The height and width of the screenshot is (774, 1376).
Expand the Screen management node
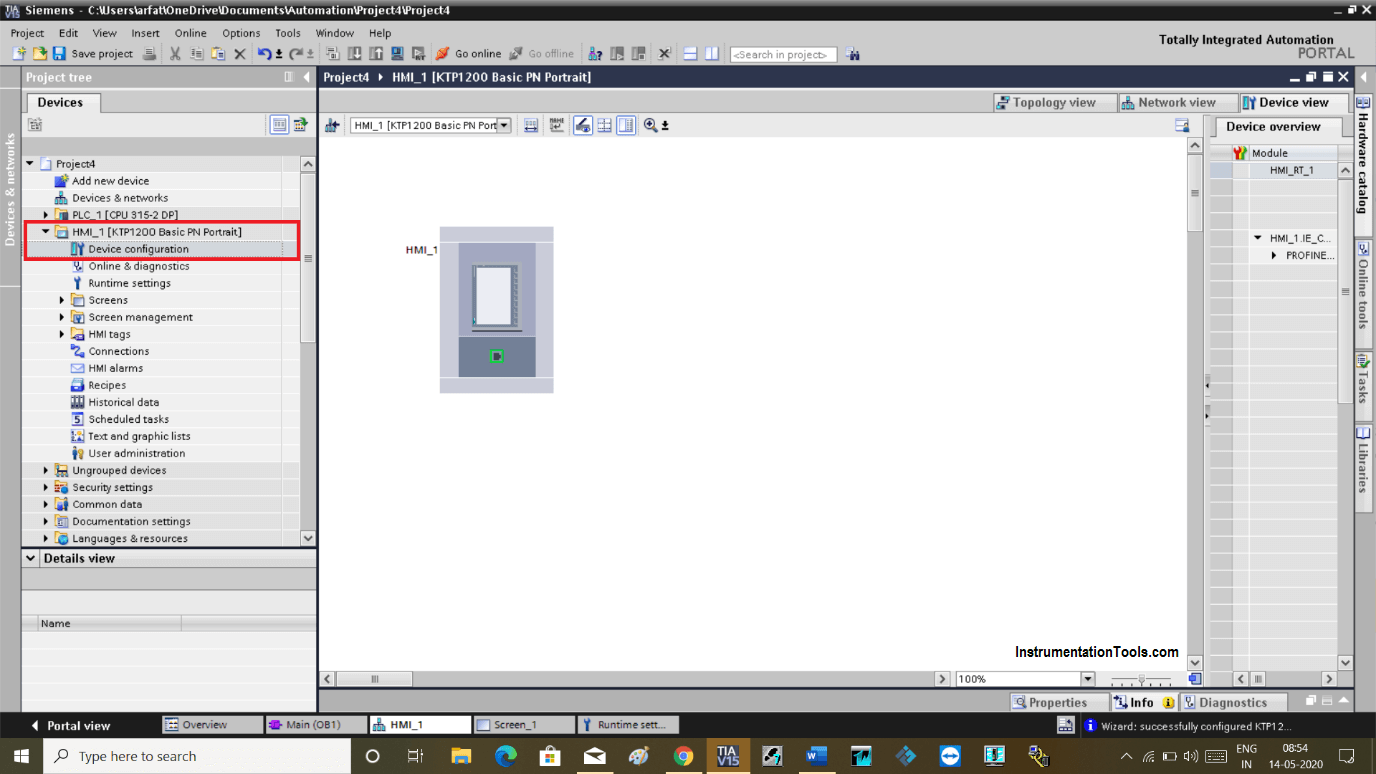(x=62, y=317)
